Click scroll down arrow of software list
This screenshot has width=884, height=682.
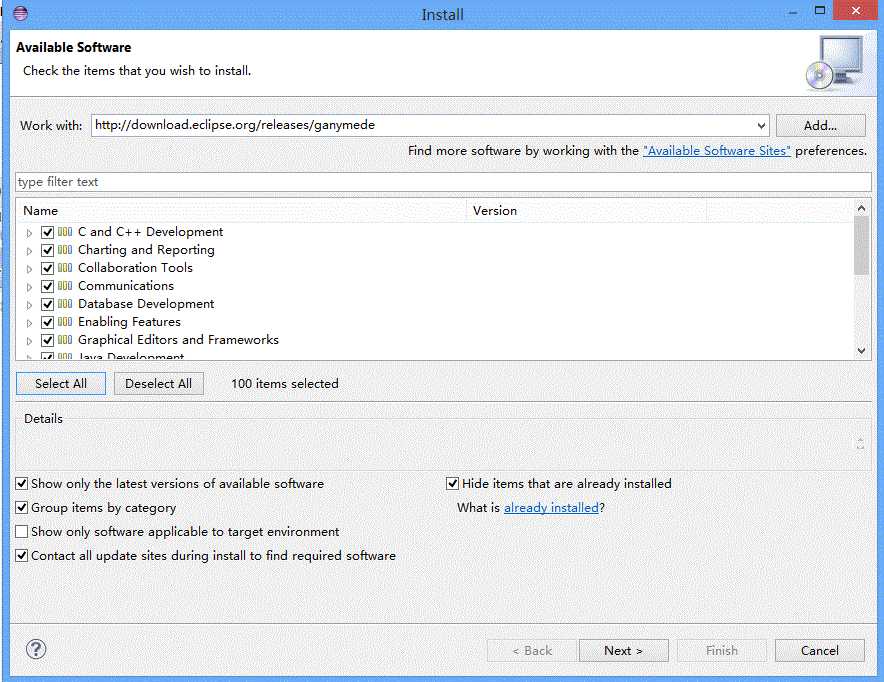pyautogui.click(x=861, y=351)
